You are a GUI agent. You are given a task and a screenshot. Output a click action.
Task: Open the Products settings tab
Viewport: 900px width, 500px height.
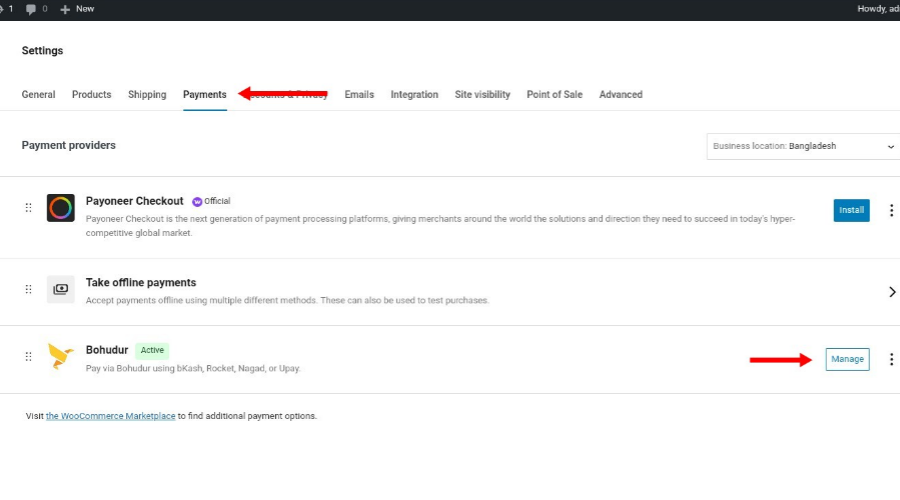click(91, 95)
